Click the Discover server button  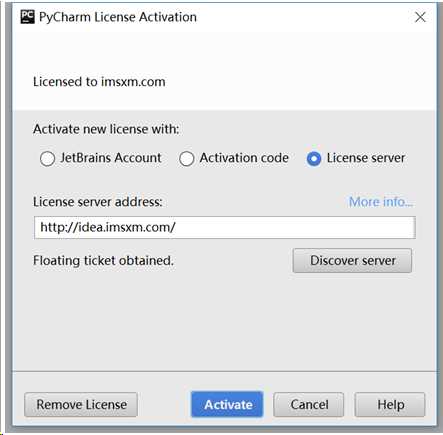coord(352,261)
